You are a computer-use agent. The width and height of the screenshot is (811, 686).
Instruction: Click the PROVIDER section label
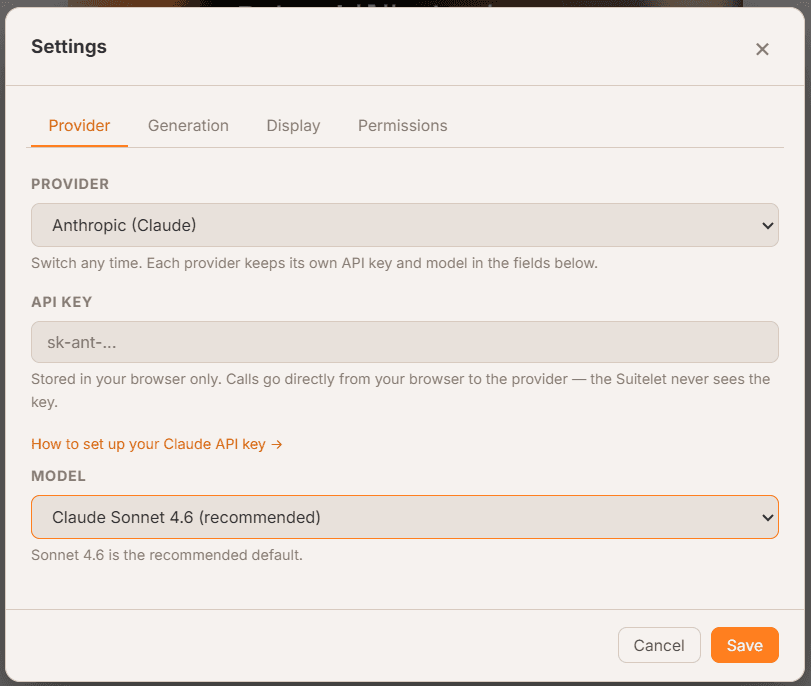(70, 184)
